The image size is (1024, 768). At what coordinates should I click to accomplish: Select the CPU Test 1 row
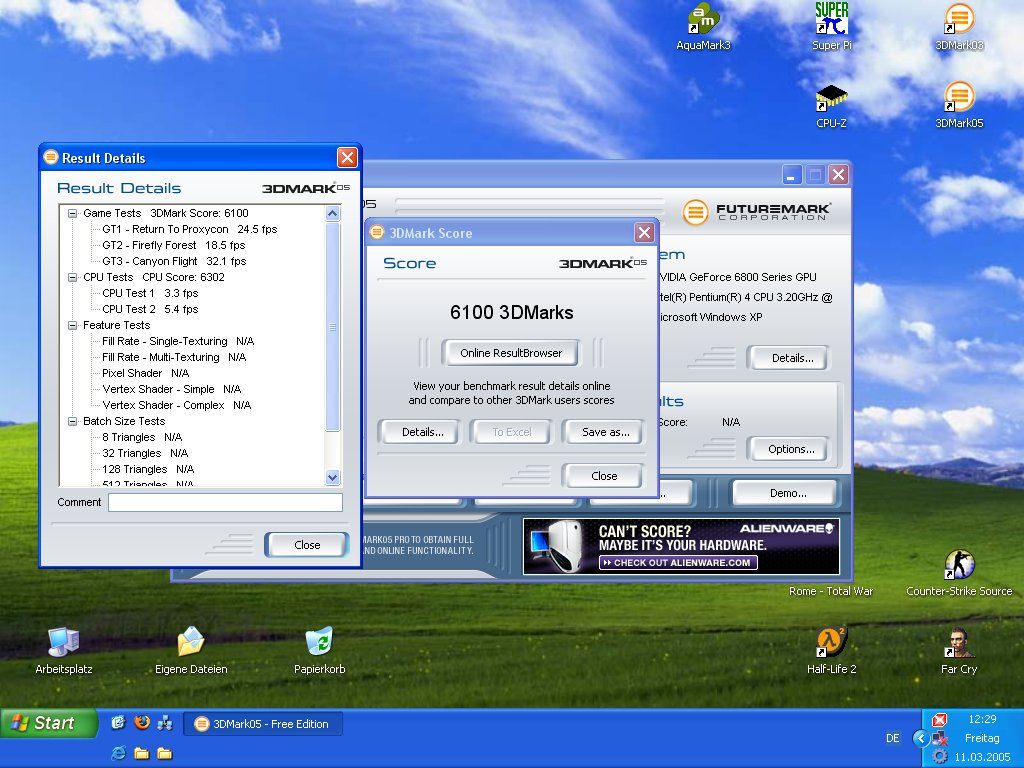150,293
